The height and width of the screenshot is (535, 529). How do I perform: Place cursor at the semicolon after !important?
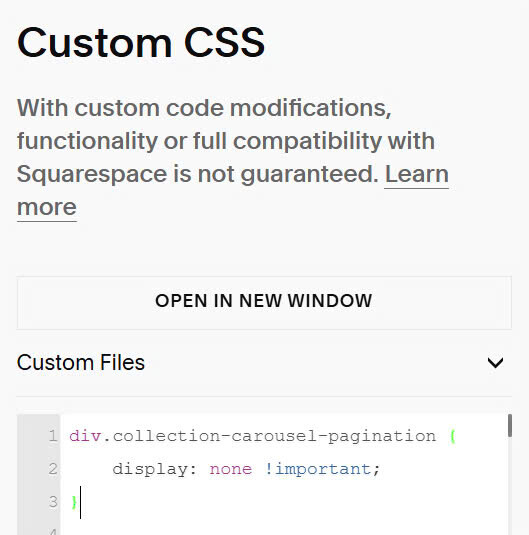point(376,470)
